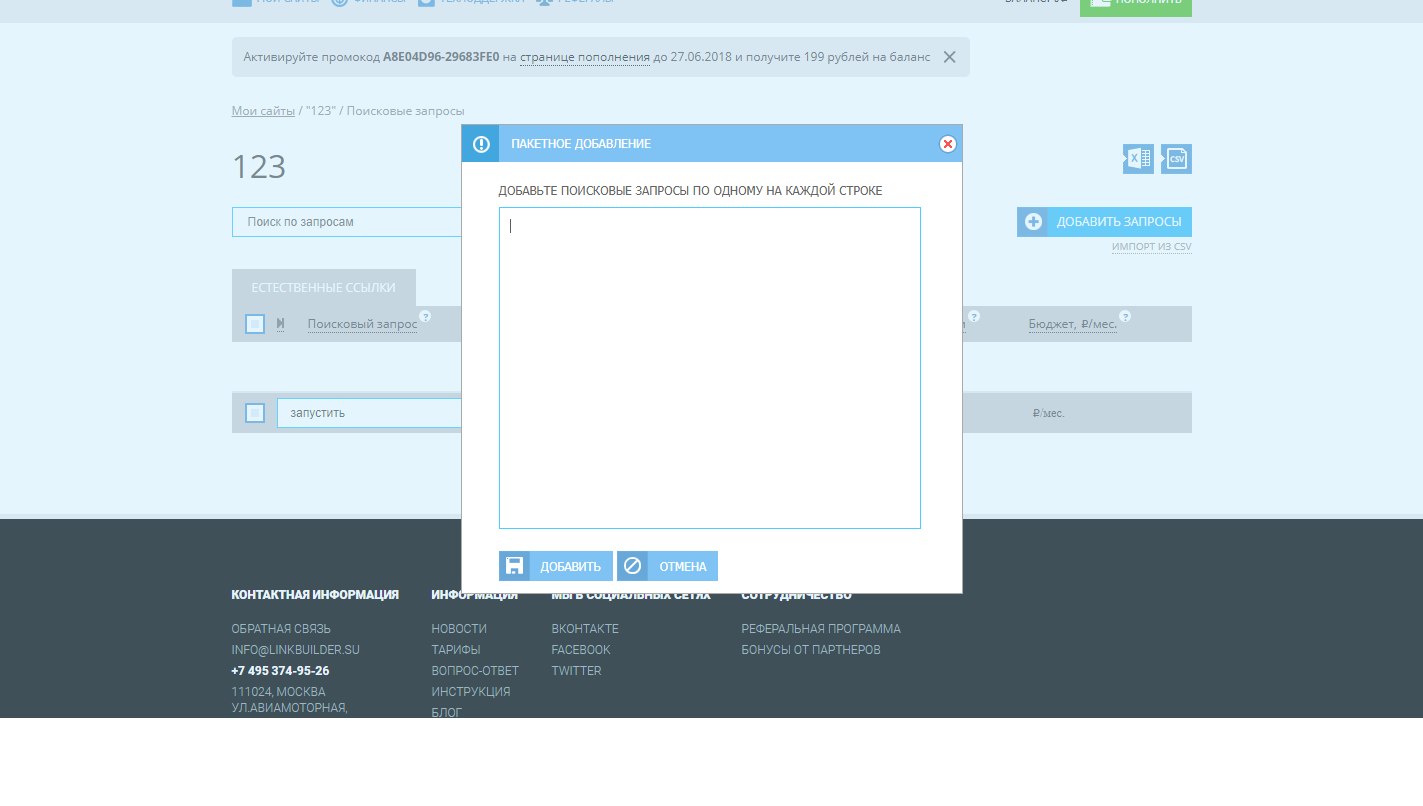Open the запустить action dropdown
The image size is (1423, 806).
tap(370, 413)
